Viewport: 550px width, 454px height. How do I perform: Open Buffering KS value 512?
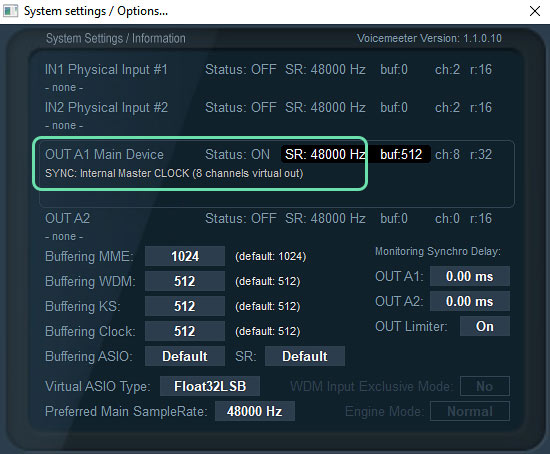coord(185,306)
